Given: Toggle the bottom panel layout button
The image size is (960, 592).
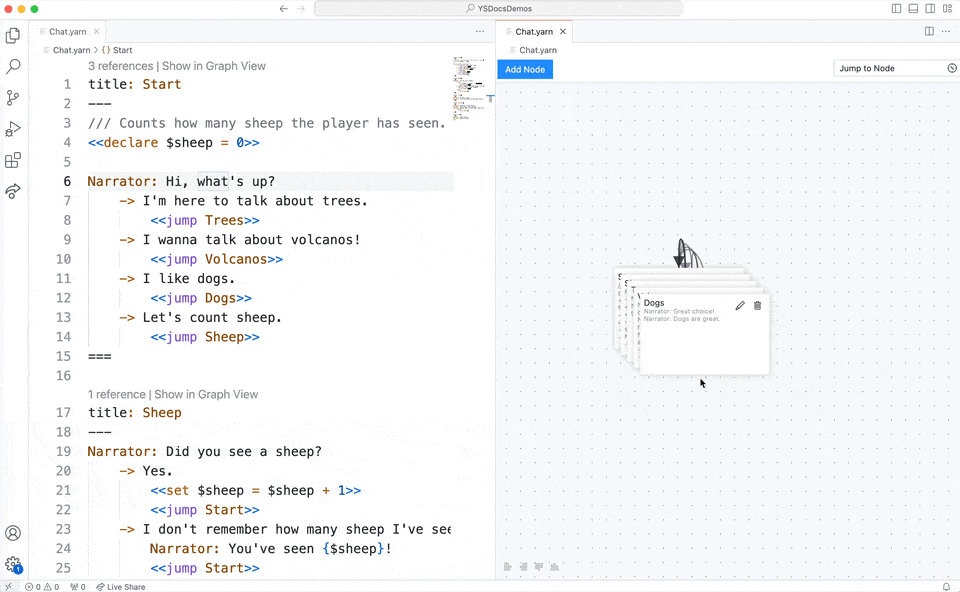Looking at the screenshot, I should [x=913, y=8].
